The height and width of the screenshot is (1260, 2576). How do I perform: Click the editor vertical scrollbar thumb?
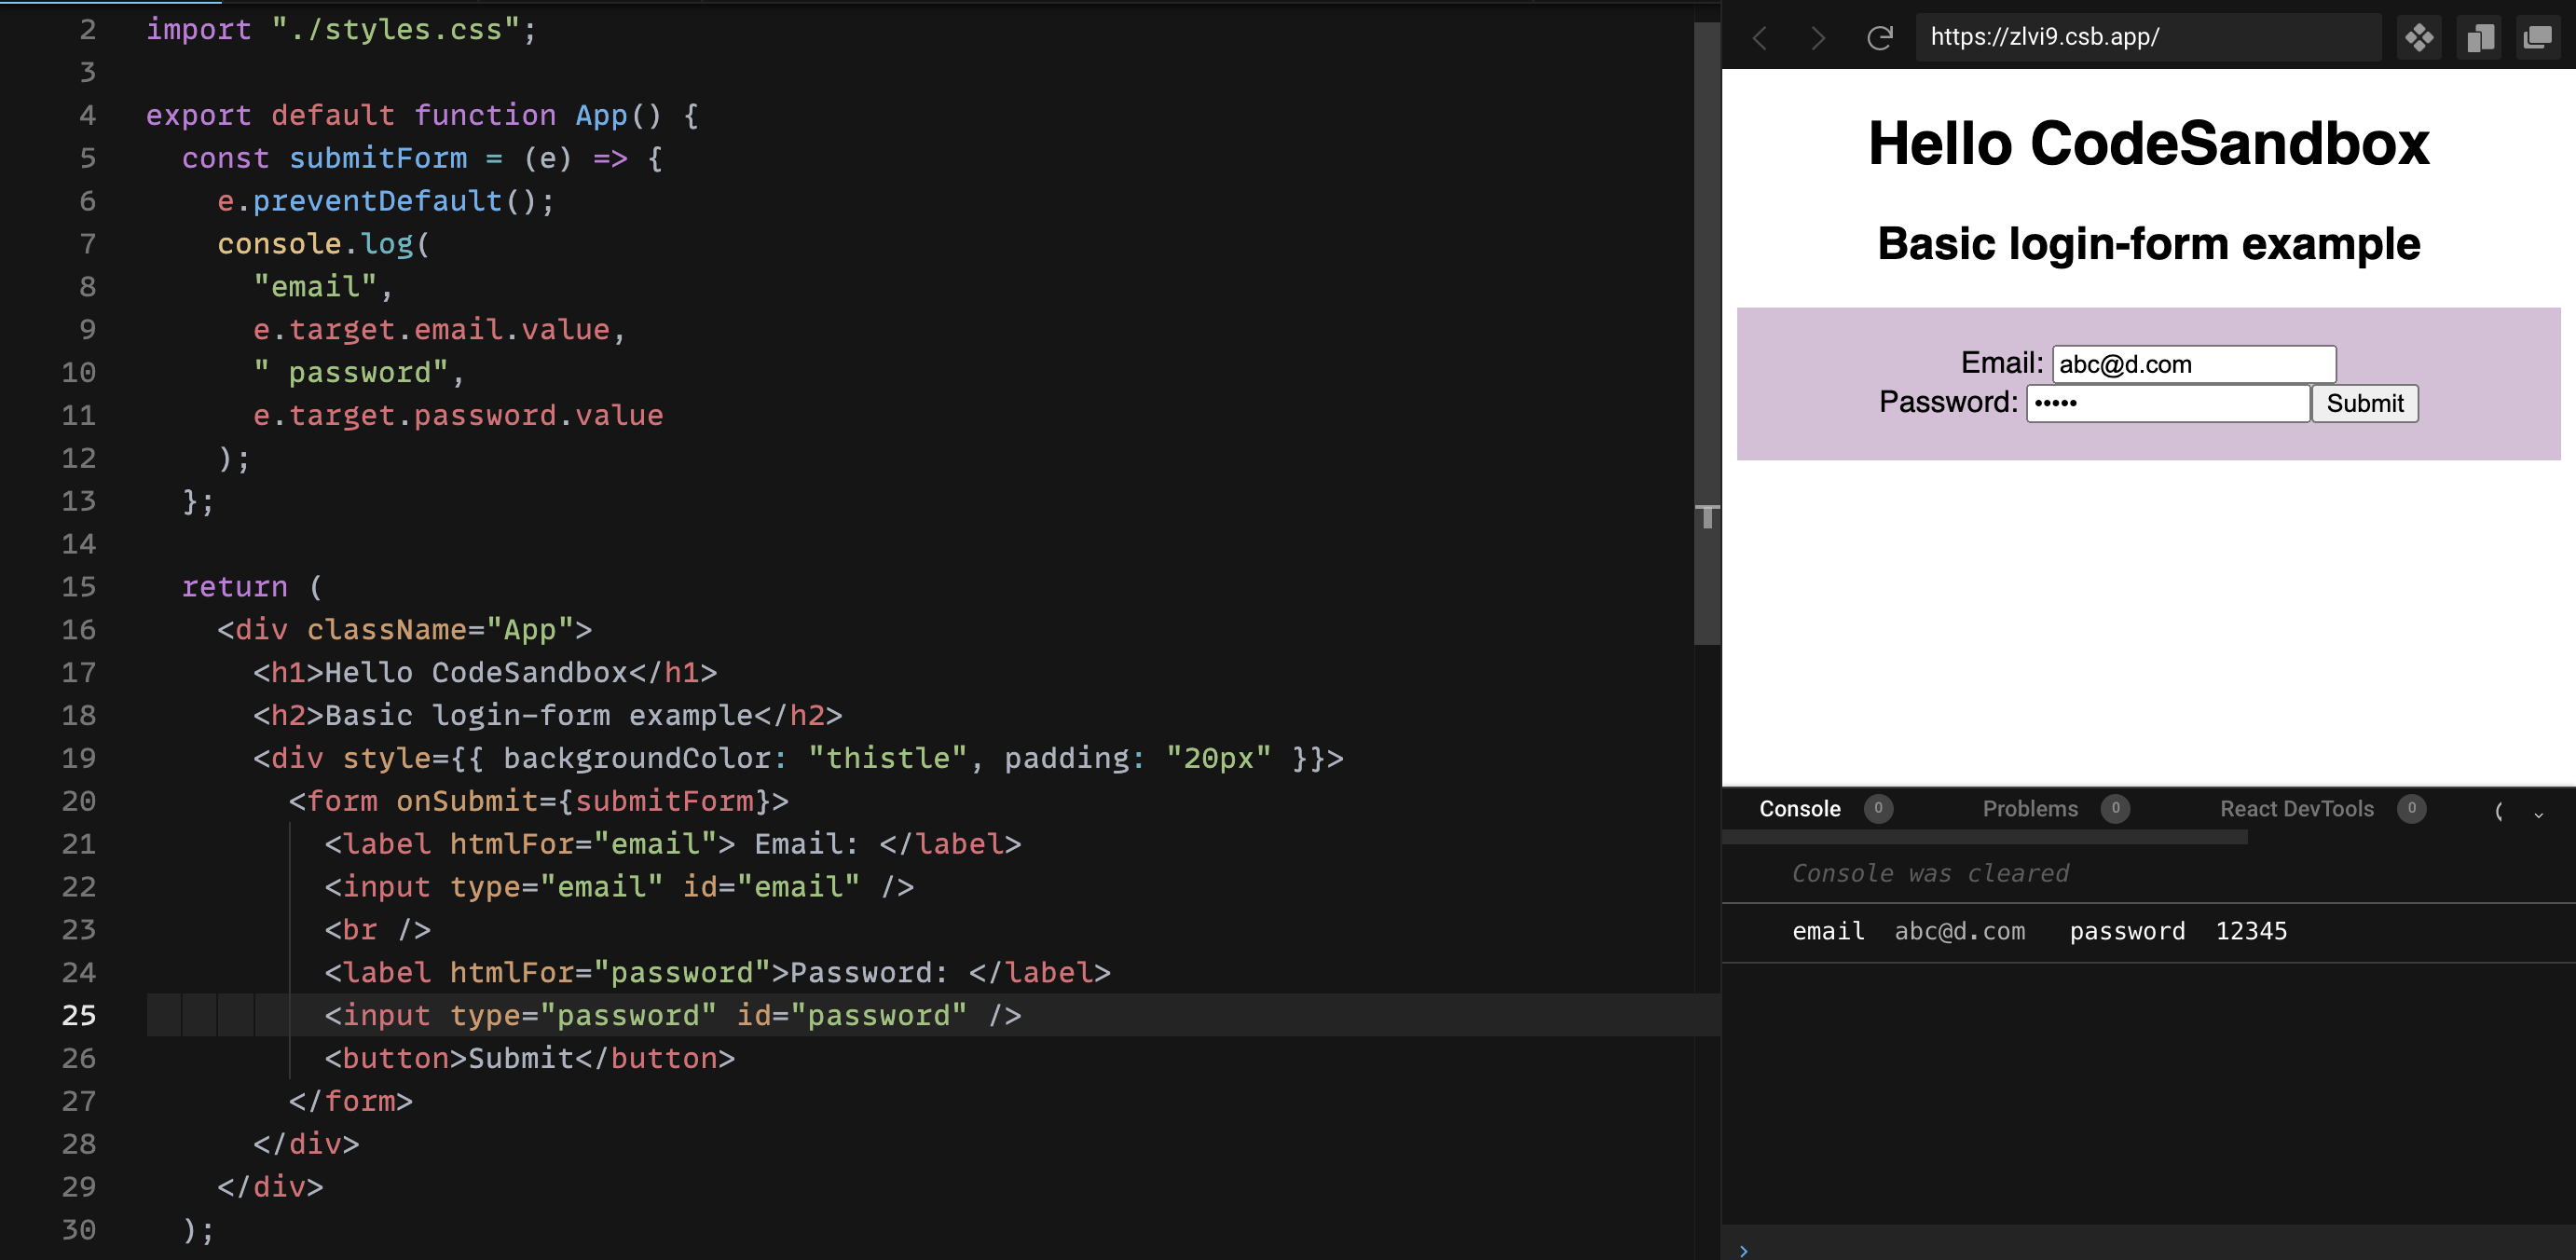[x=1707, y=333]
